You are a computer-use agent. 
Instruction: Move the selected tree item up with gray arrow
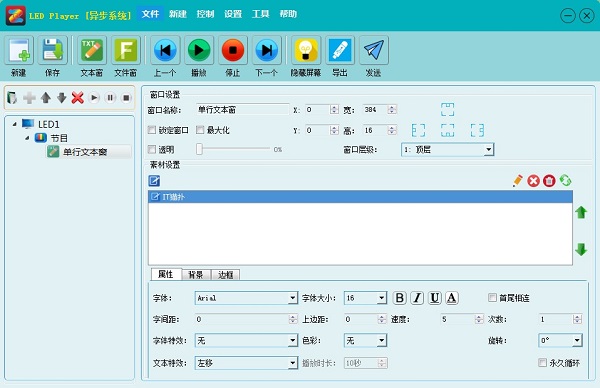[x=46, y=98]
